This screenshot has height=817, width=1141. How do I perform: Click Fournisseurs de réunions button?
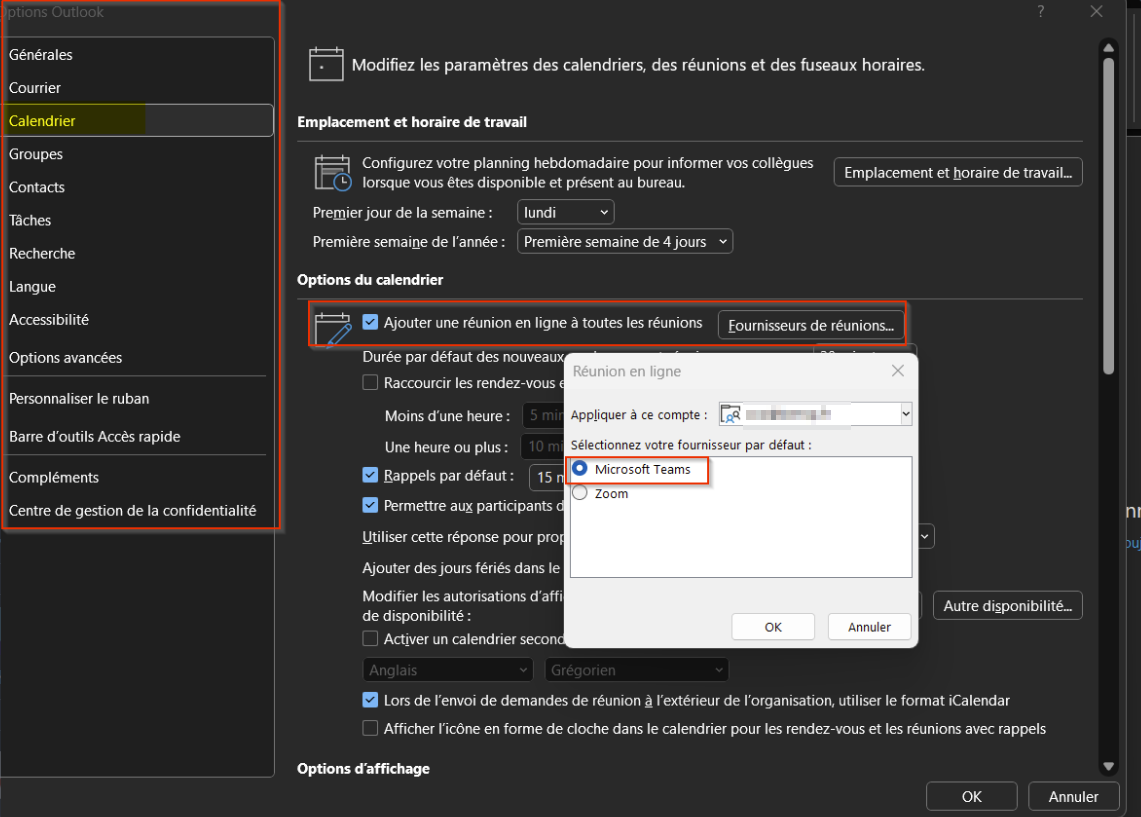click(x=811, y=325)
